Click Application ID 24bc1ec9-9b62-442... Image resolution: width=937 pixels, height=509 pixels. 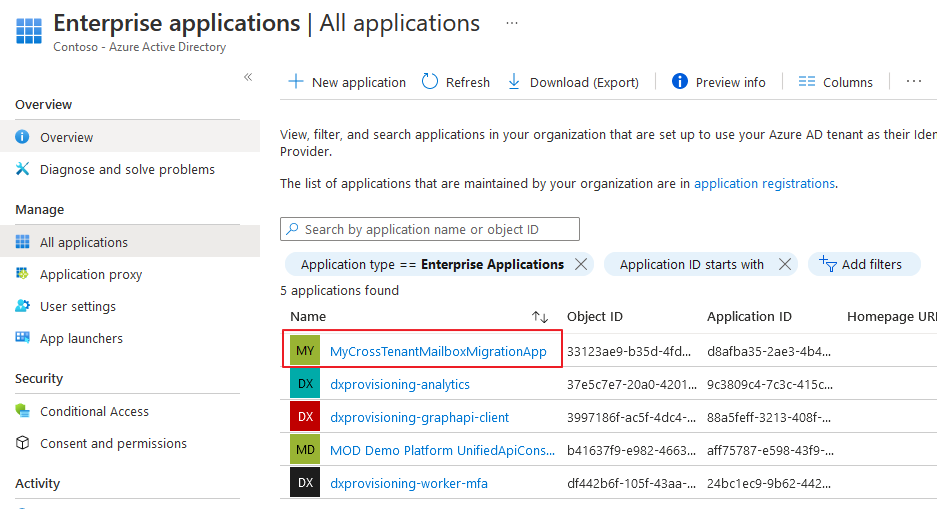click(769, 483)
